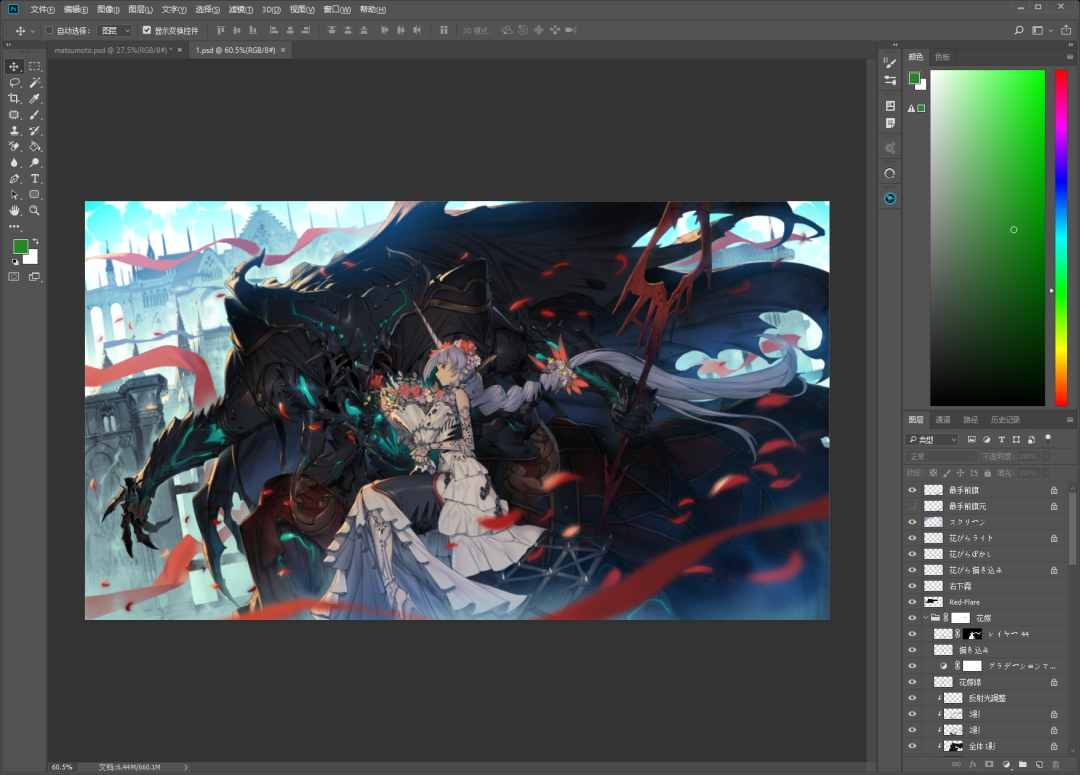Screen dimensions: 1080x775
Task: Select the Eraser tool
Action: (x=14, y=146)
